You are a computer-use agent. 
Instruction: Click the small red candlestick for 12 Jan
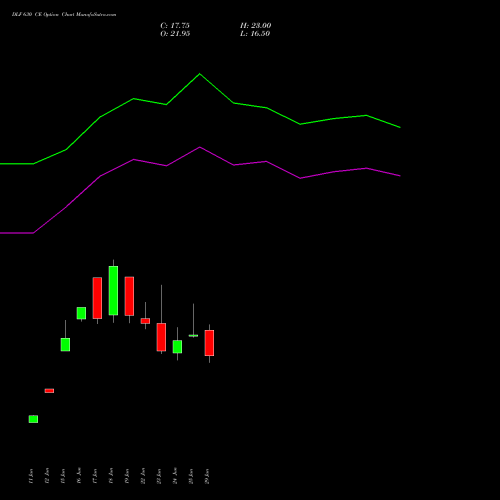coord(49,391)
